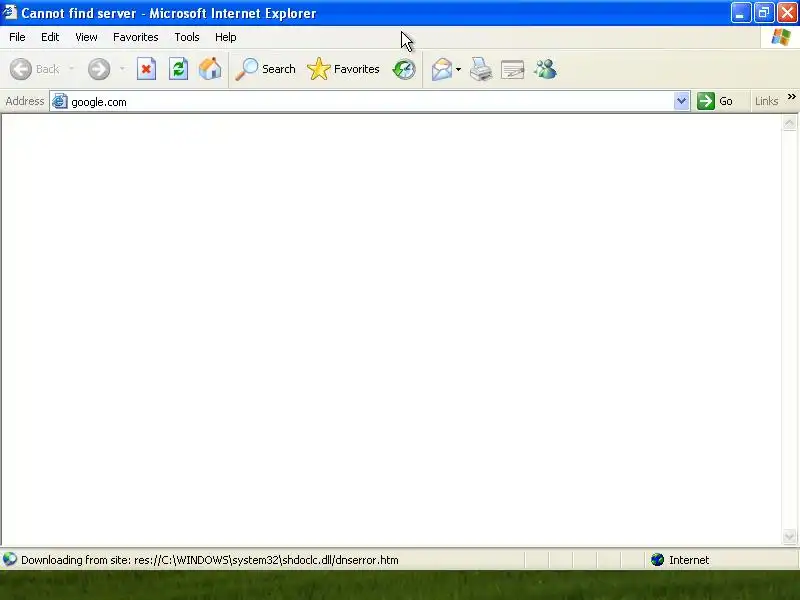Image resolution: width=800 pixels, height=600 pixels.
Task: Restore down the Internet Explorer window
Action: click(764, 13)
